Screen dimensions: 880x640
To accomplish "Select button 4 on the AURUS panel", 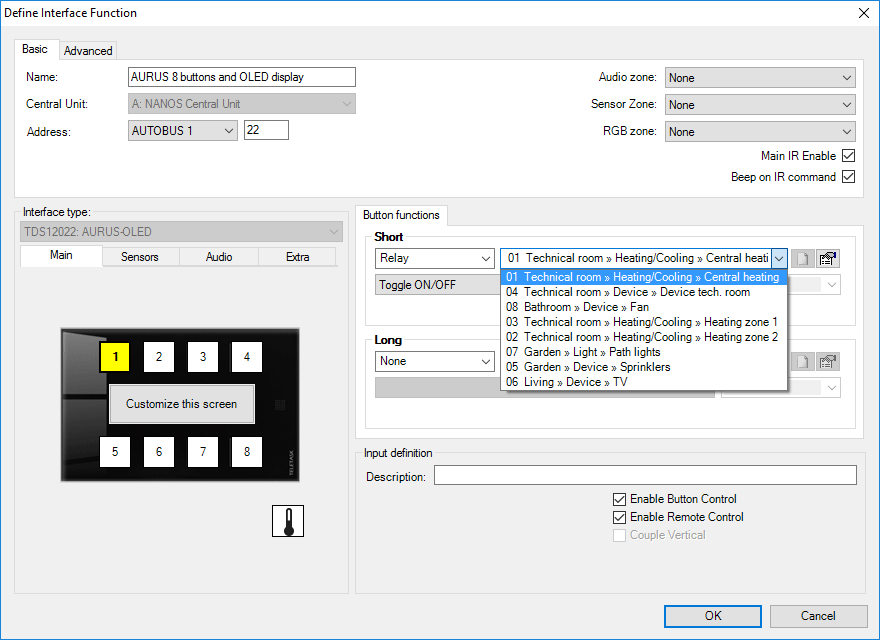I will (247, 356).
